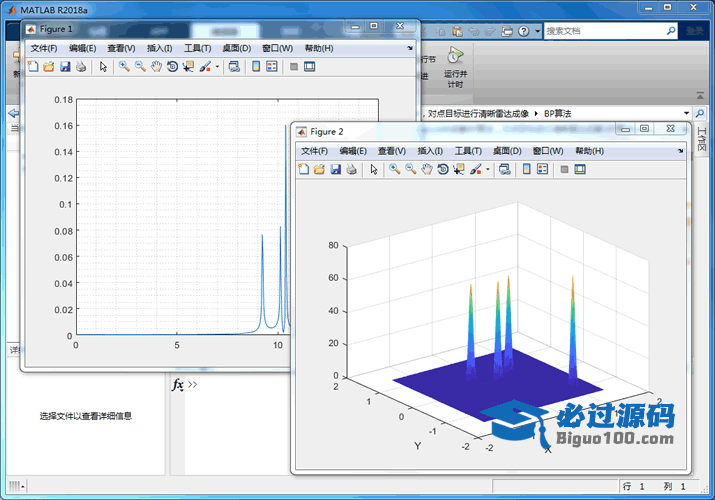Click Link Plot icon in Figure 2
This screenshot has height=500, width=715.
pyautogui.click(x=505, y=169)
